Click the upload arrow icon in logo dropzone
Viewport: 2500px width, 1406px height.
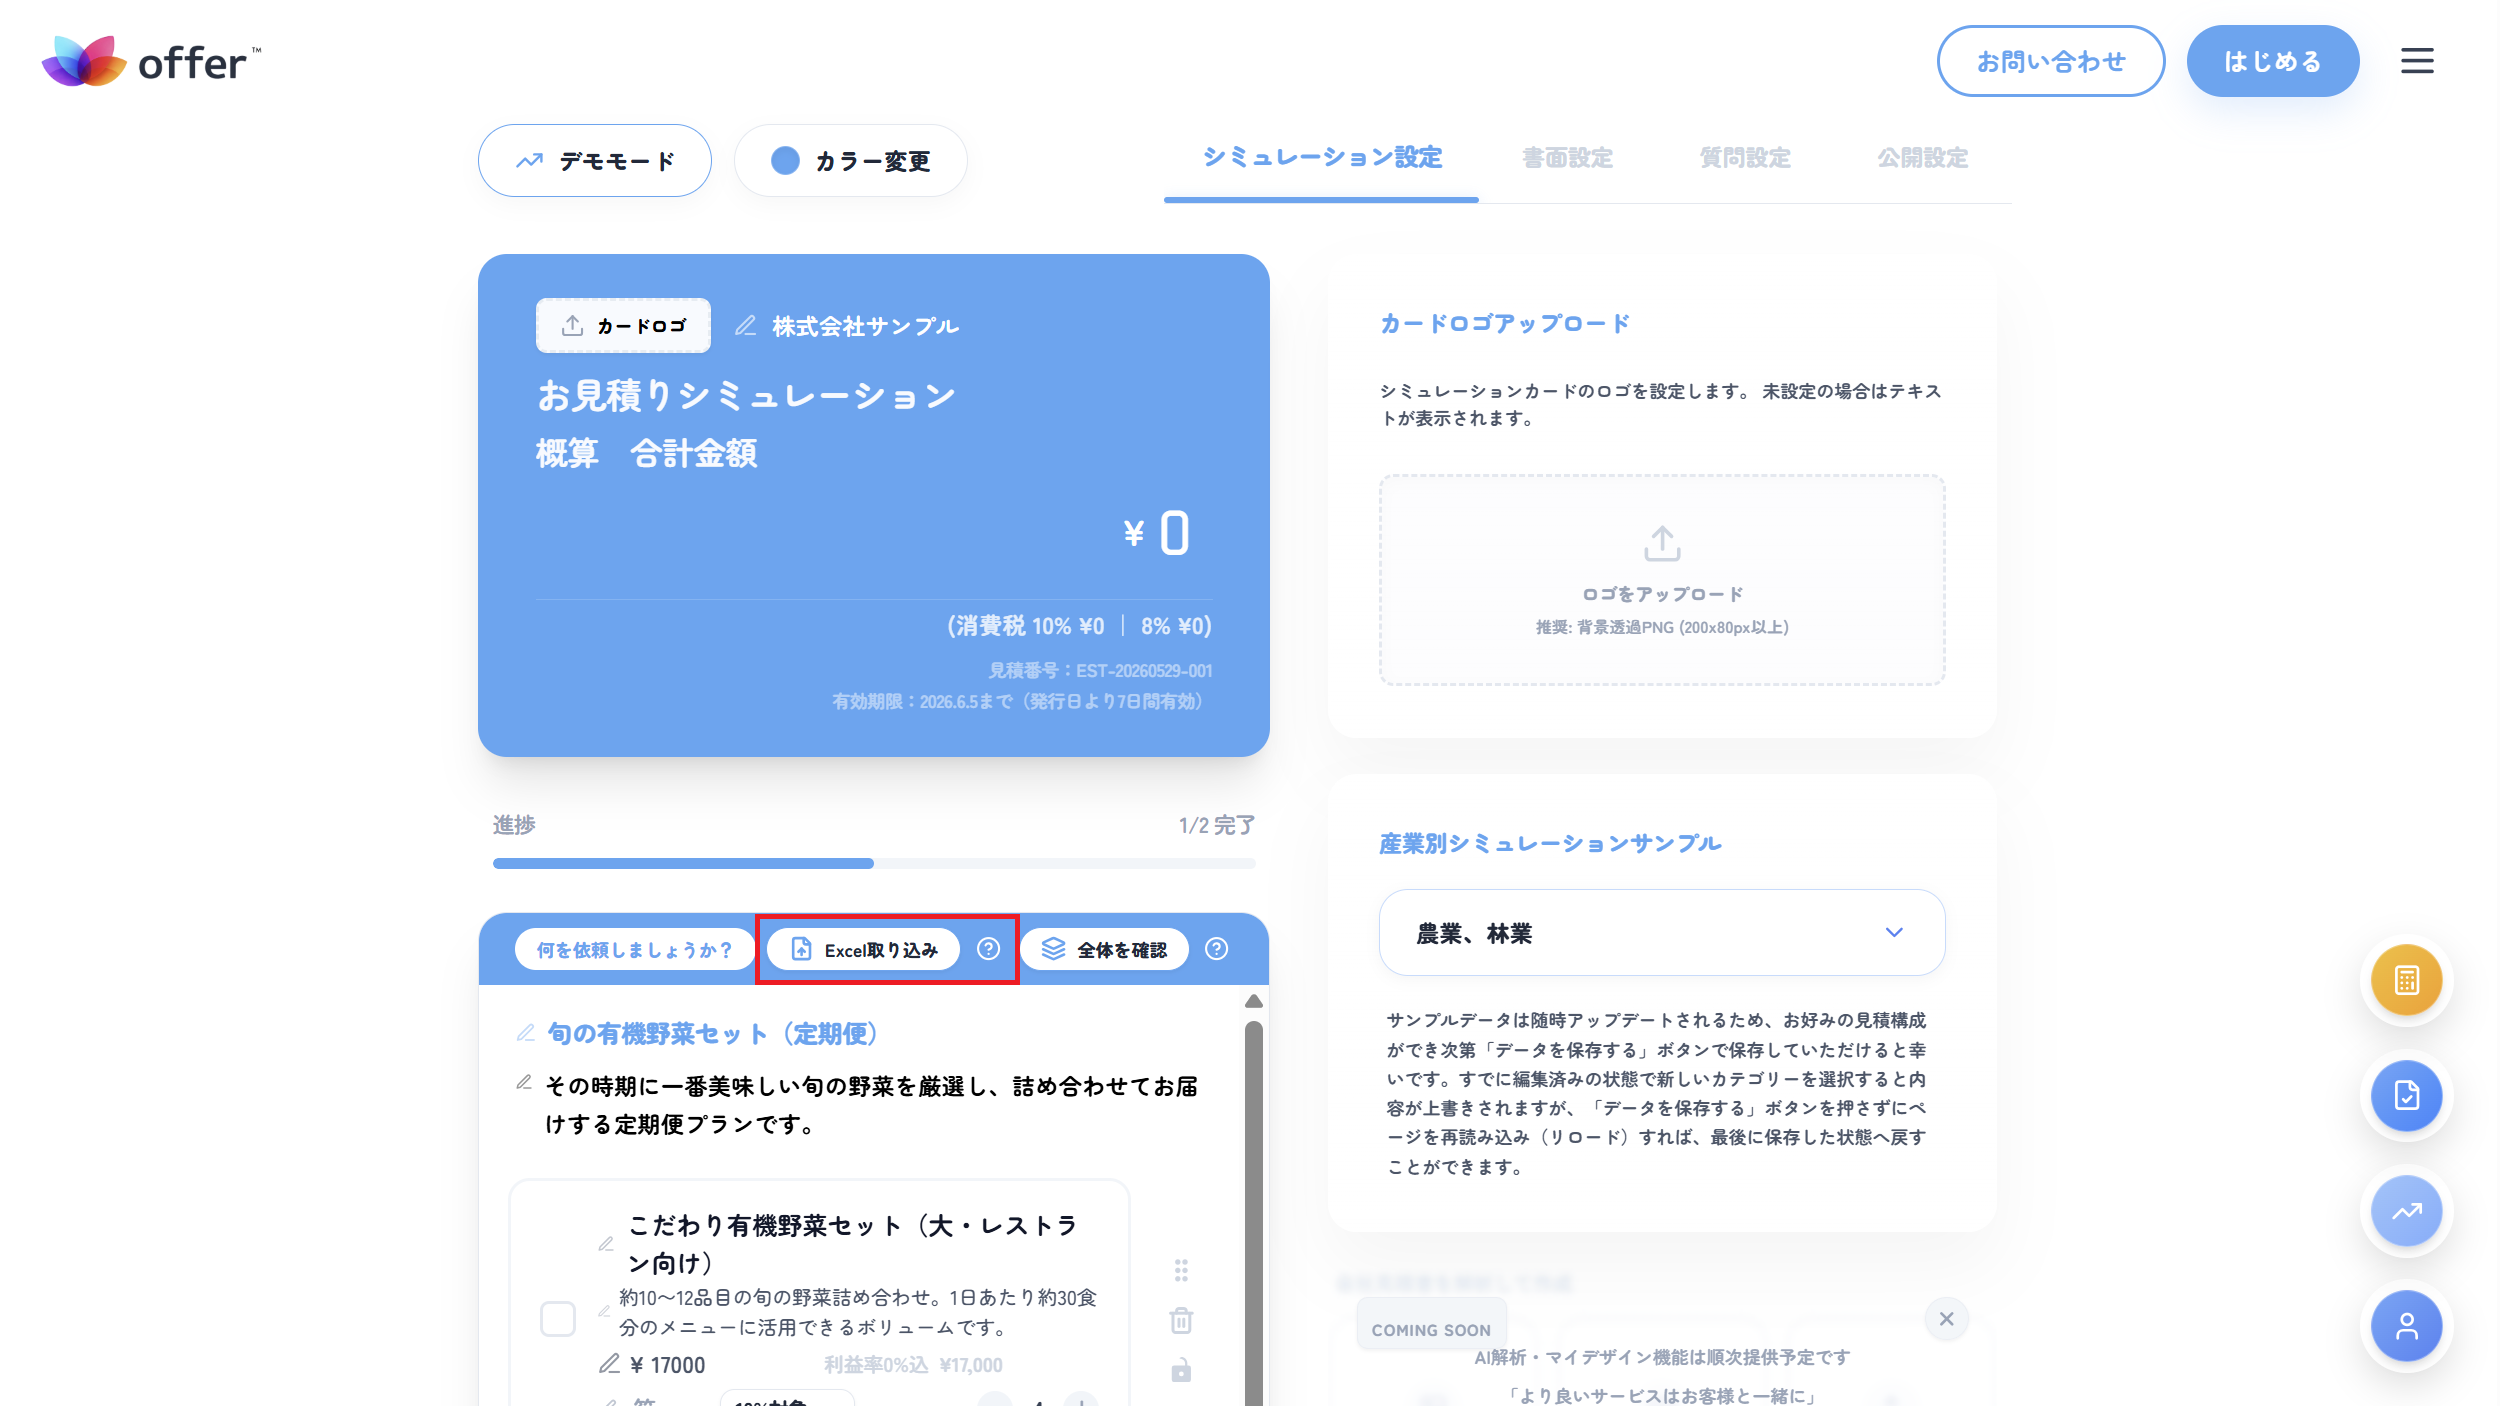coord(1662,544)
